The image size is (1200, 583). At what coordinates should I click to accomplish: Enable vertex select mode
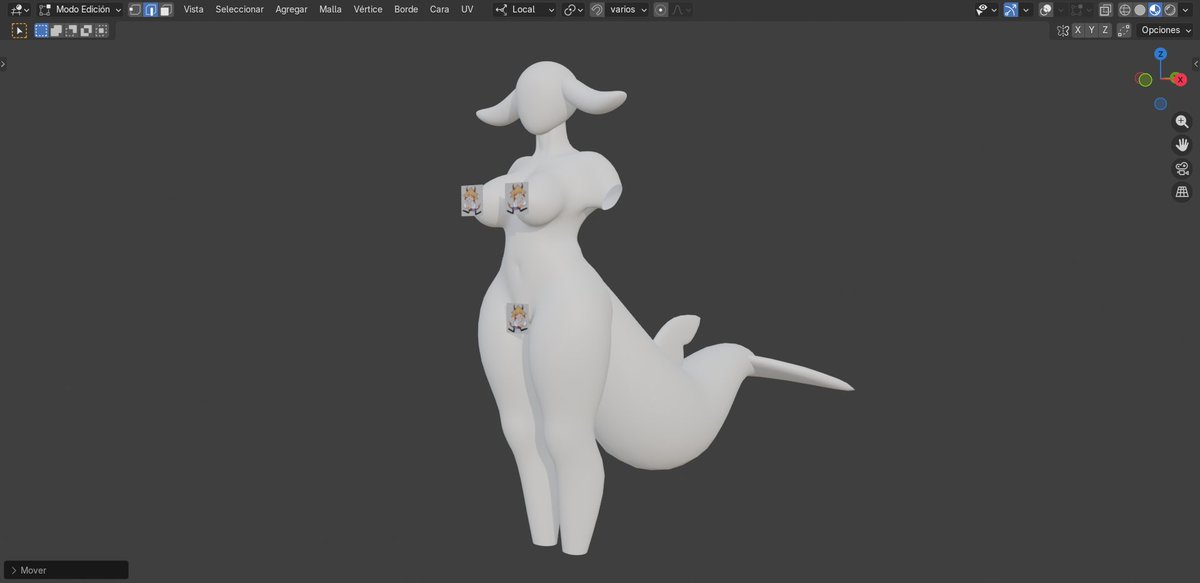point(135,9)
